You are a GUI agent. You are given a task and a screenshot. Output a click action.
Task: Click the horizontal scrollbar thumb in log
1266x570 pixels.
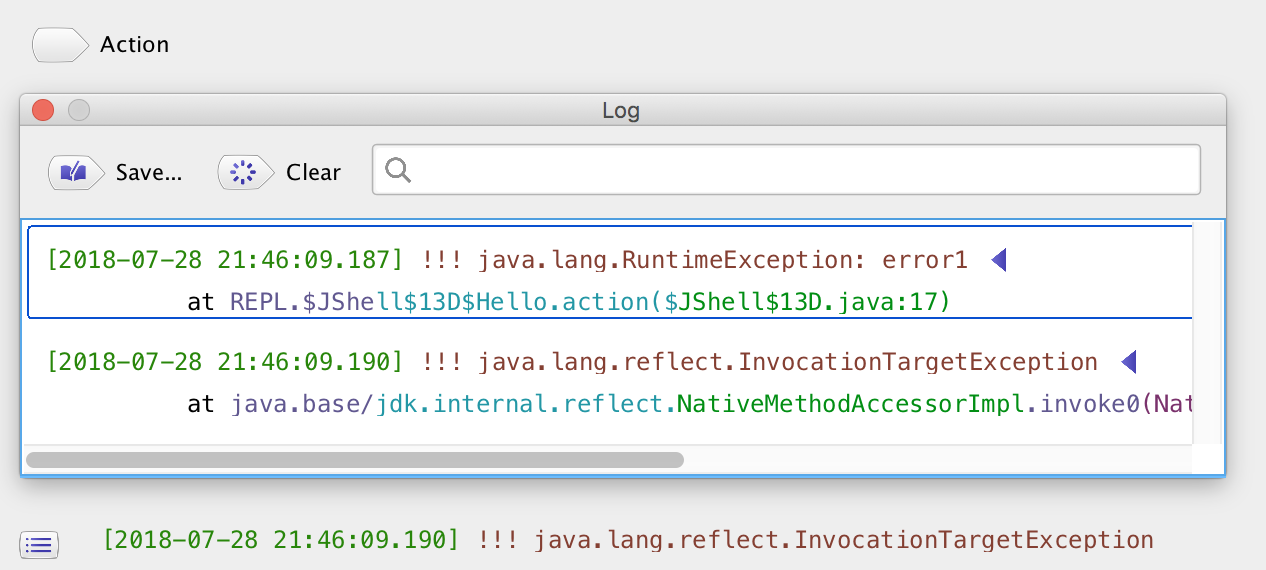pyautogui.click(x=355, y=460)
